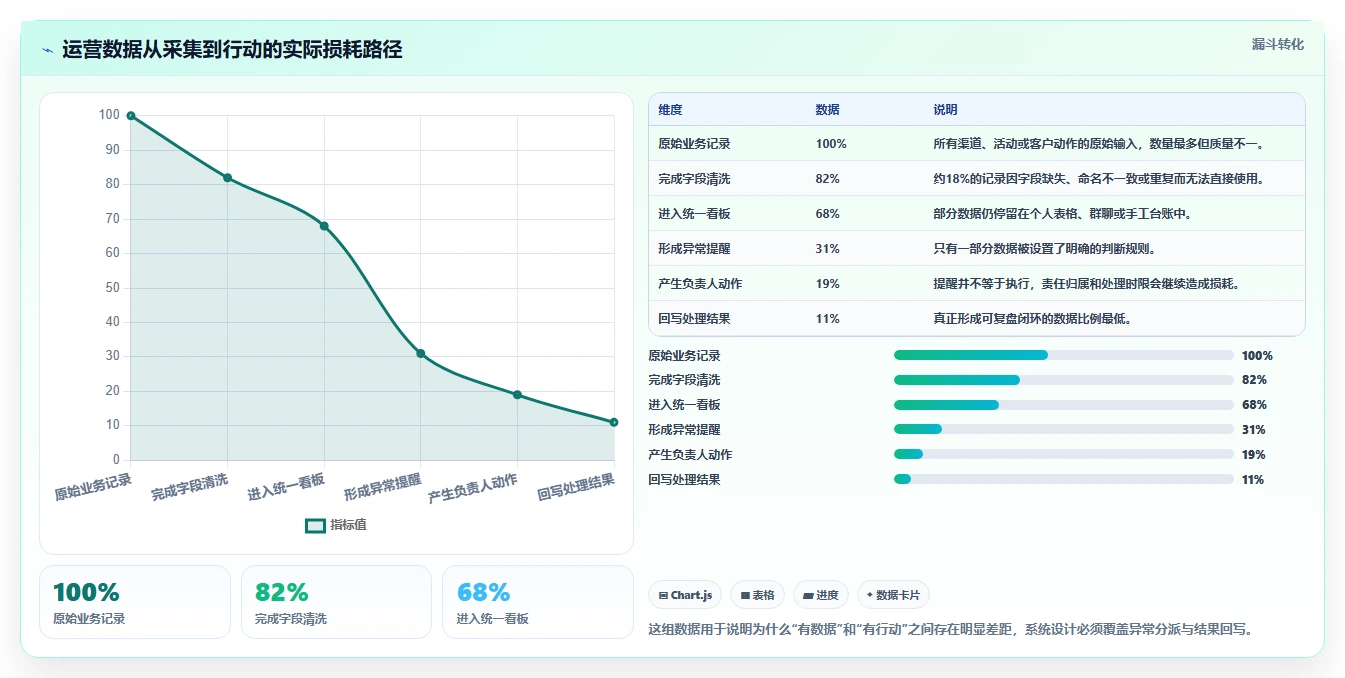
Task: Click the chart data point at value 82
Action: pos(227,178)
